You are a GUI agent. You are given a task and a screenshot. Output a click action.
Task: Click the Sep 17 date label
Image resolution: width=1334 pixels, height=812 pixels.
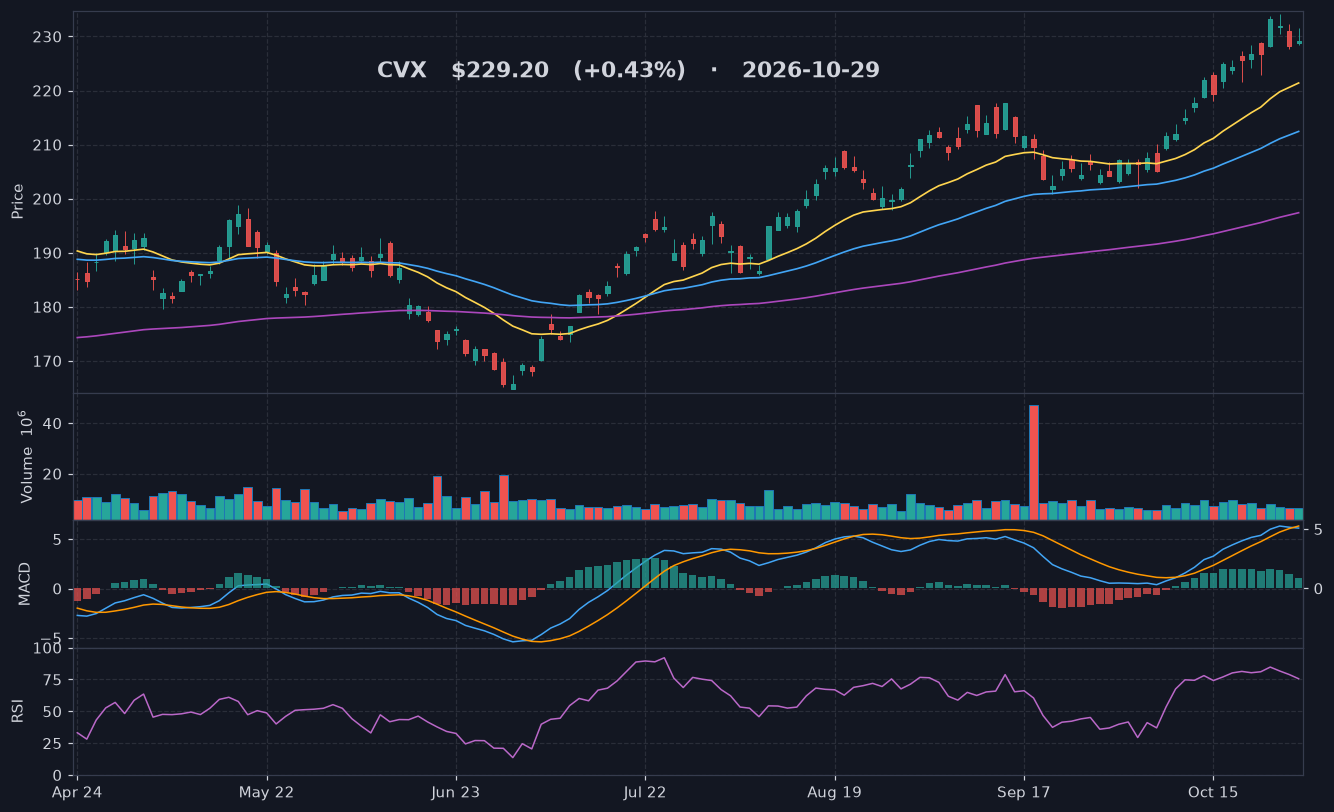tap(1024, 792)
